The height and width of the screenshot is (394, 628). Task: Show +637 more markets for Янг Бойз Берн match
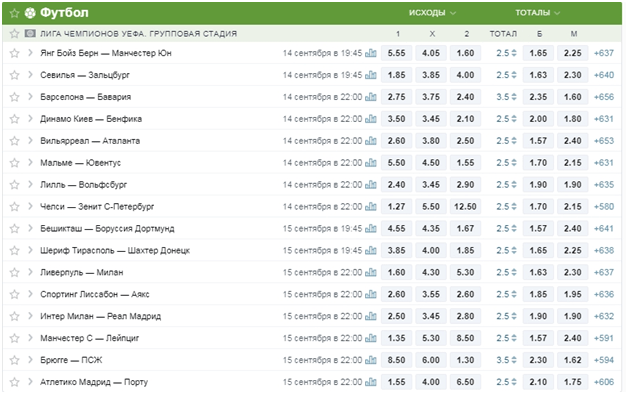(604, 53)
